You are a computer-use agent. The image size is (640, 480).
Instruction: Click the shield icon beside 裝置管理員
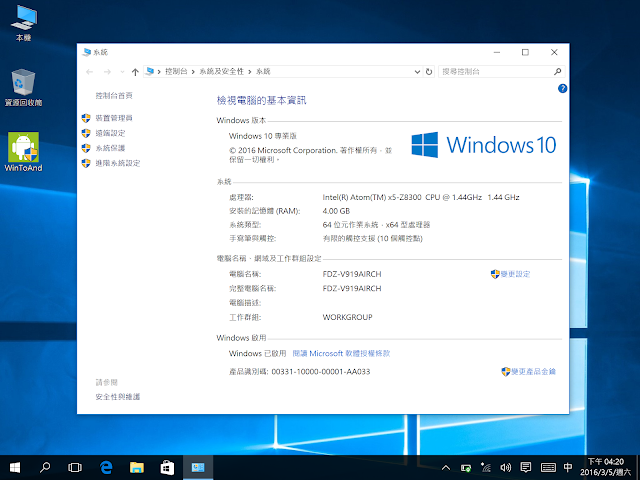point(86,118)
